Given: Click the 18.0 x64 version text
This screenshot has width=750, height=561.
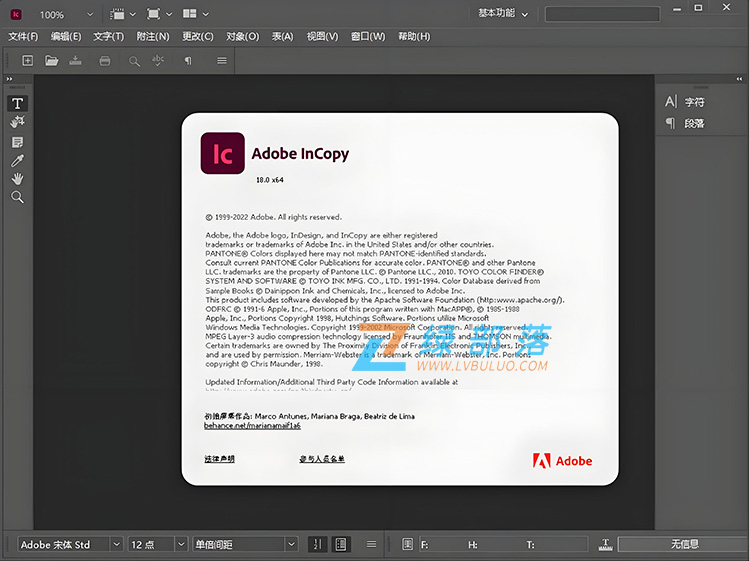Looking at the screenshot, I should (270, 180).
